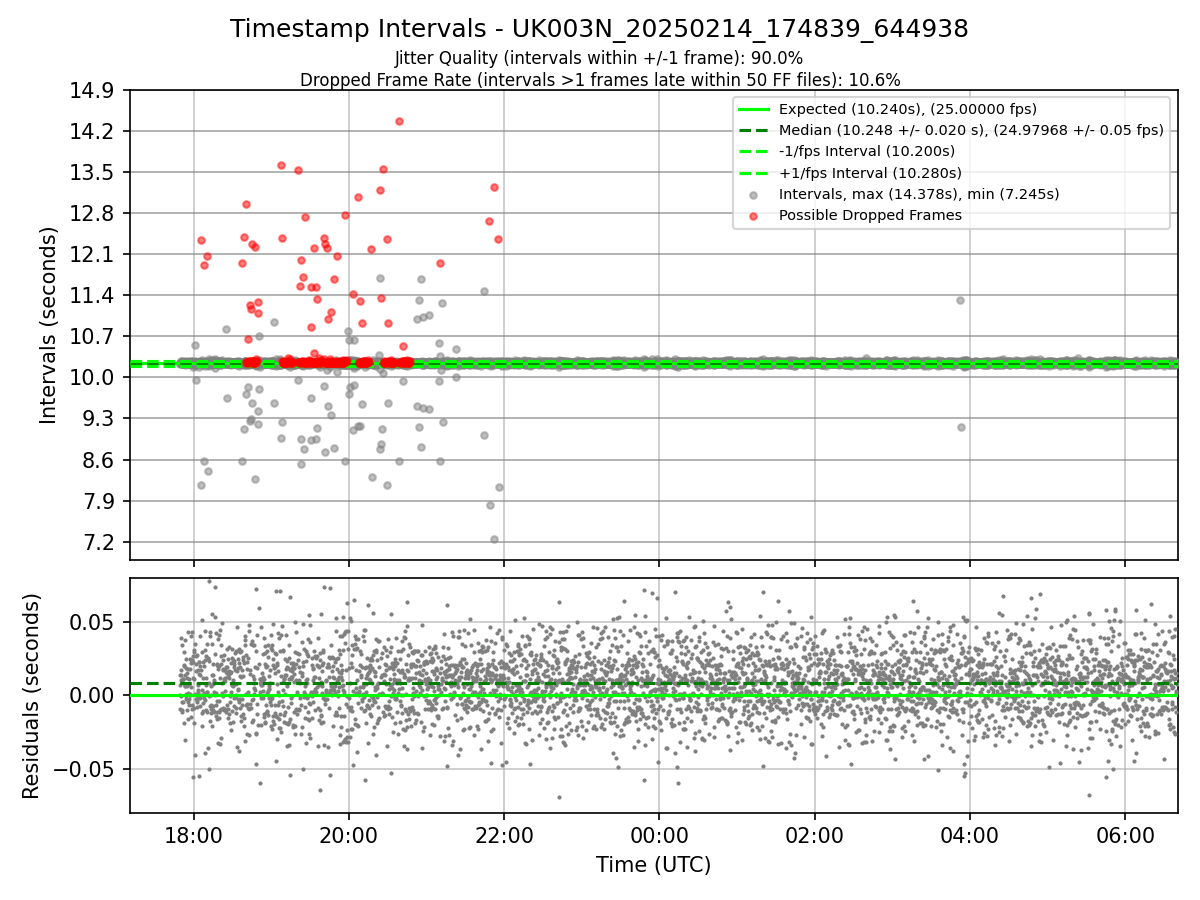Click the 'Residuals (seconds)' y-axis label

[x=31, y=696]
